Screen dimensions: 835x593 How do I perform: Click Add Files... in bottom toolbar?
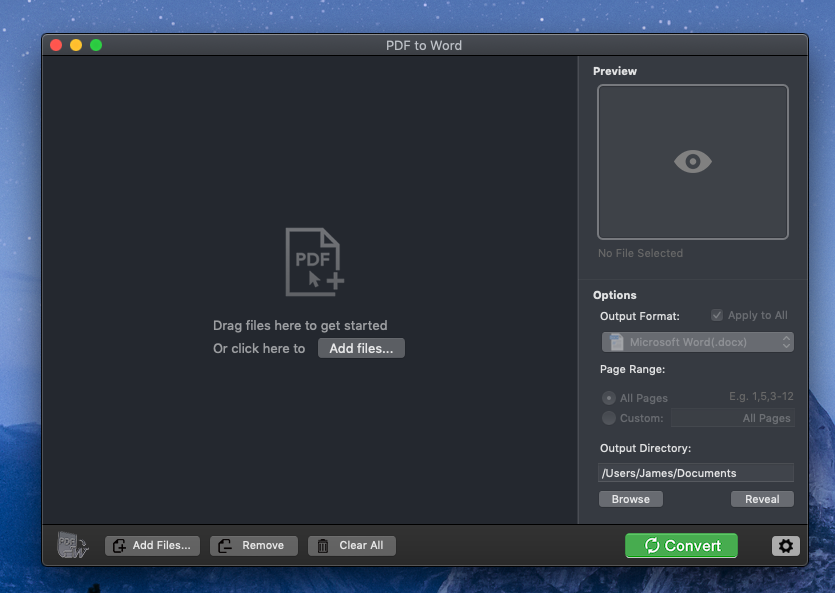pyautogui.click(x=152, y=546)
